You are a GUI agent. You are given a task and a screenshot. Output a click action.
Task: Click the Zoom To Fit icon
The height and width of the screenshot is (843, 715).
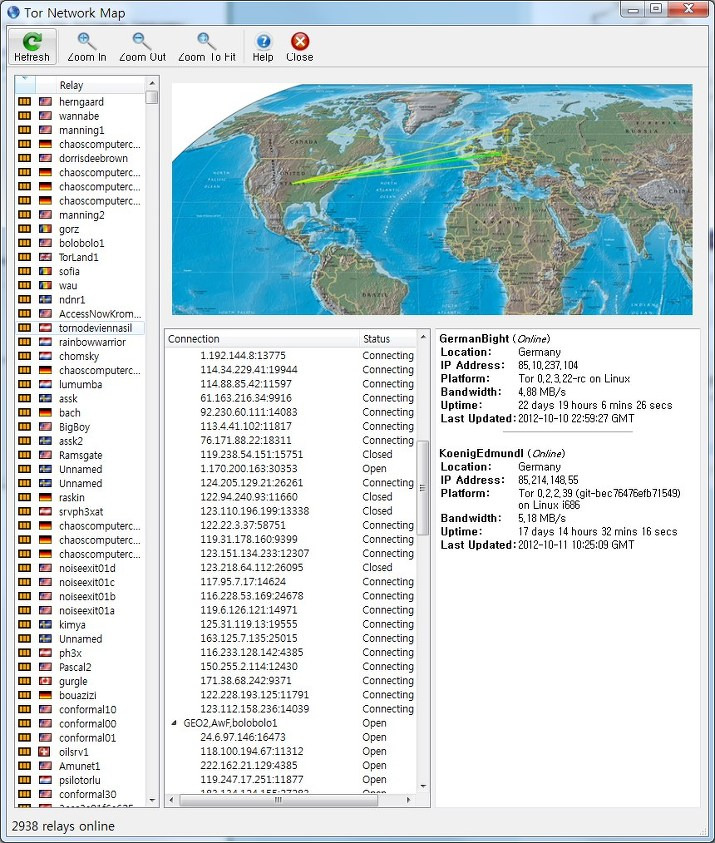(206, 41)
